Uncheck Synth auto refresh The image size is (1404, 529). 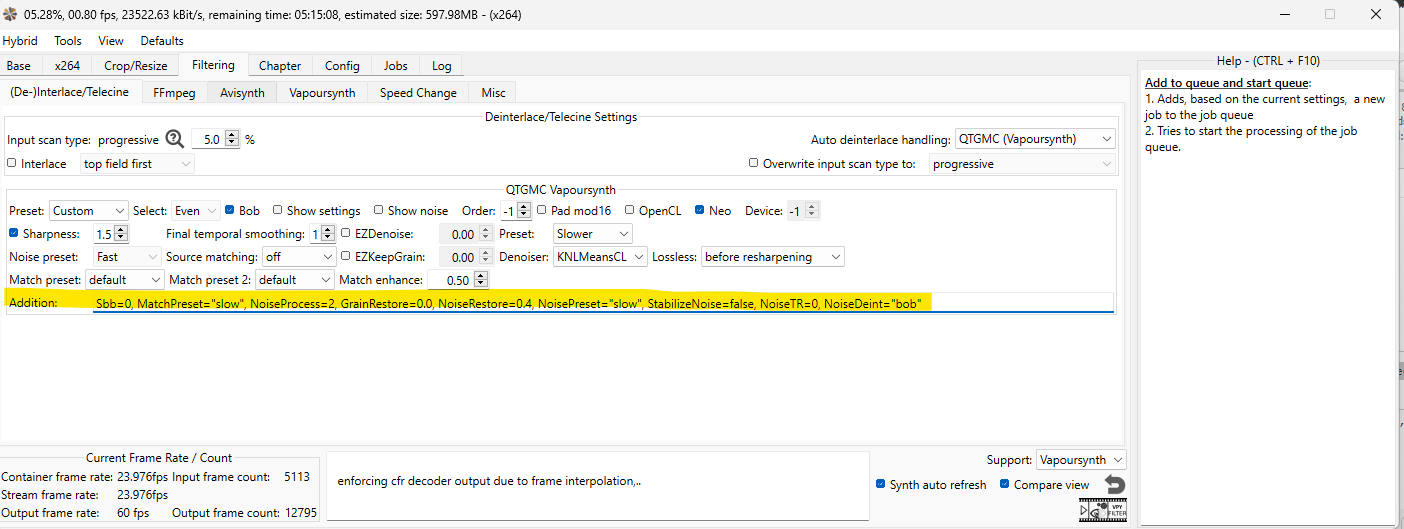(x=880, y=485)
